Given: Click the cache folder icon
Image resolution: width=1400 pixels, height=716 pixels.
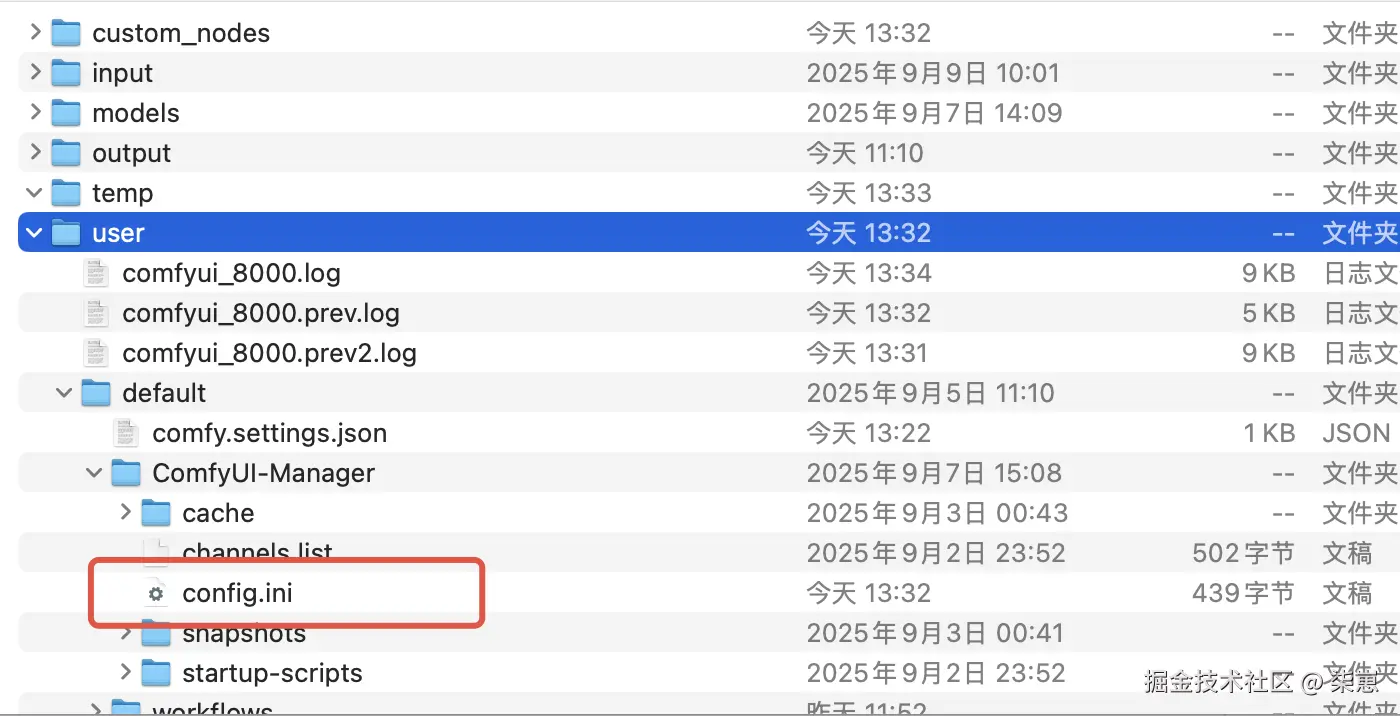Looking at the screenshot, I should (x=156, y=513).
